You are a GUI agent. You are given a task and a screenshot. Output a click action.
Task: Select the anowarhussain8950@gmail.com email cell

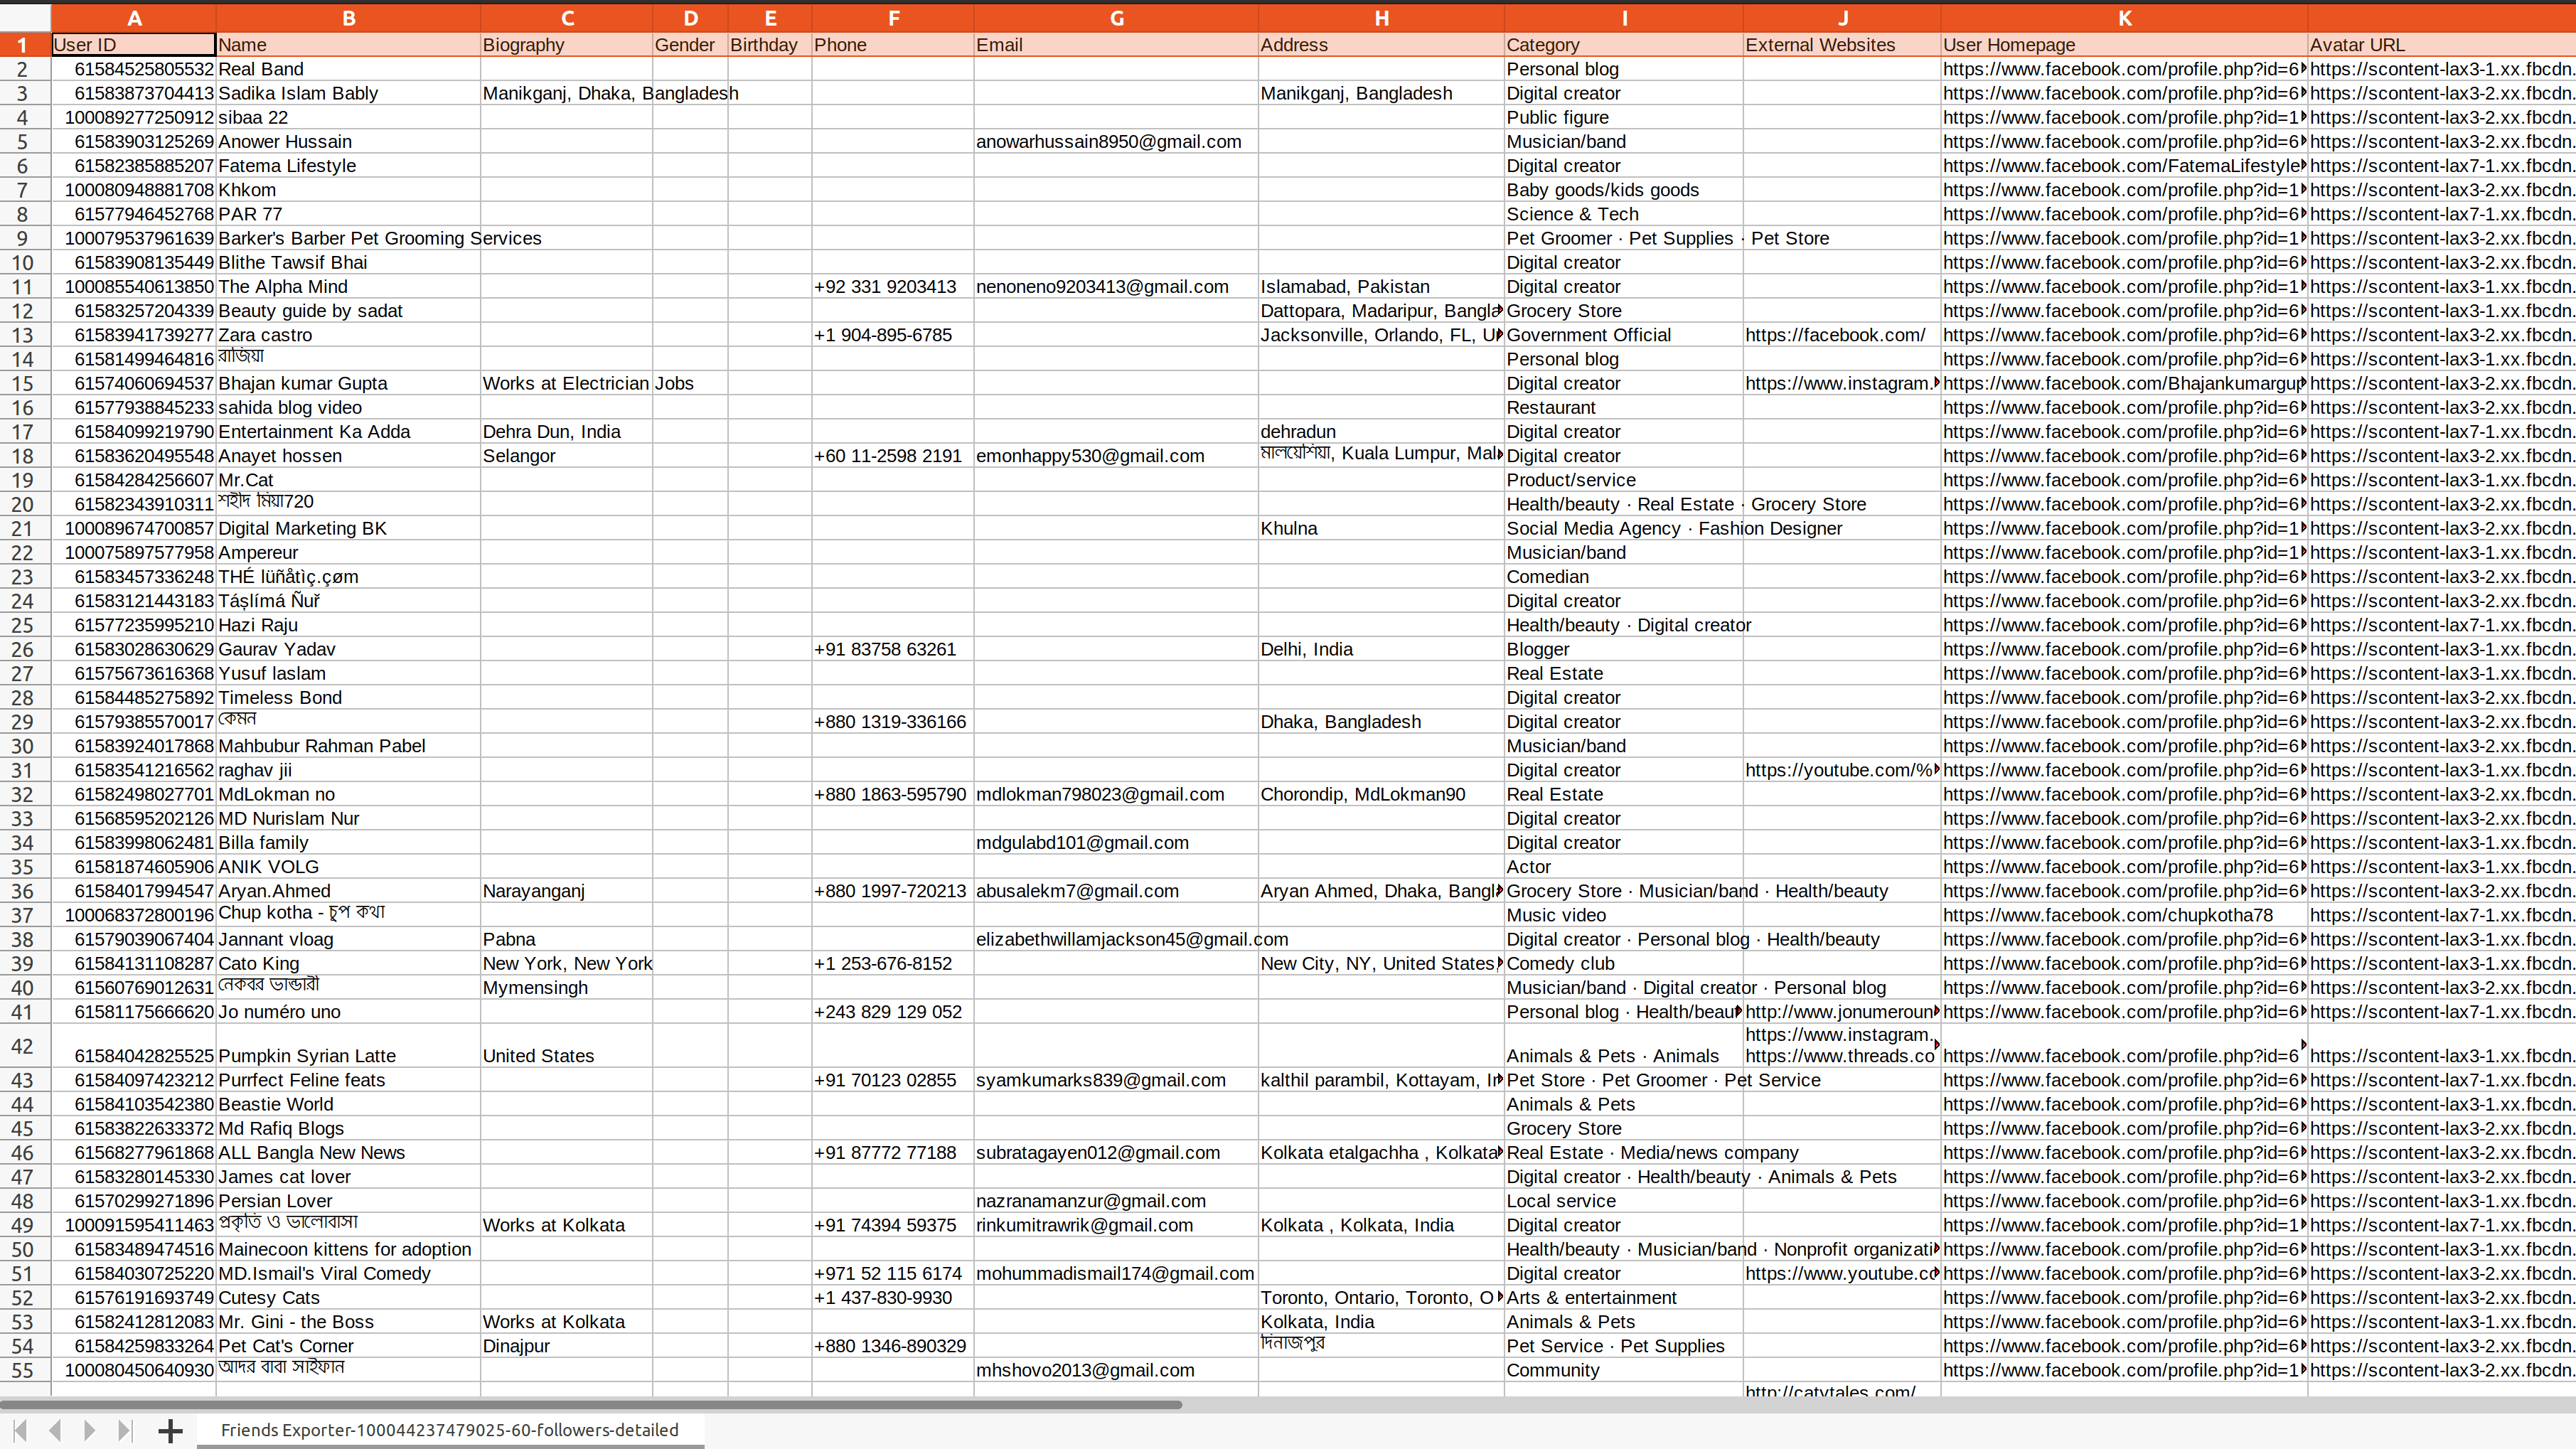pos(1108,142)
